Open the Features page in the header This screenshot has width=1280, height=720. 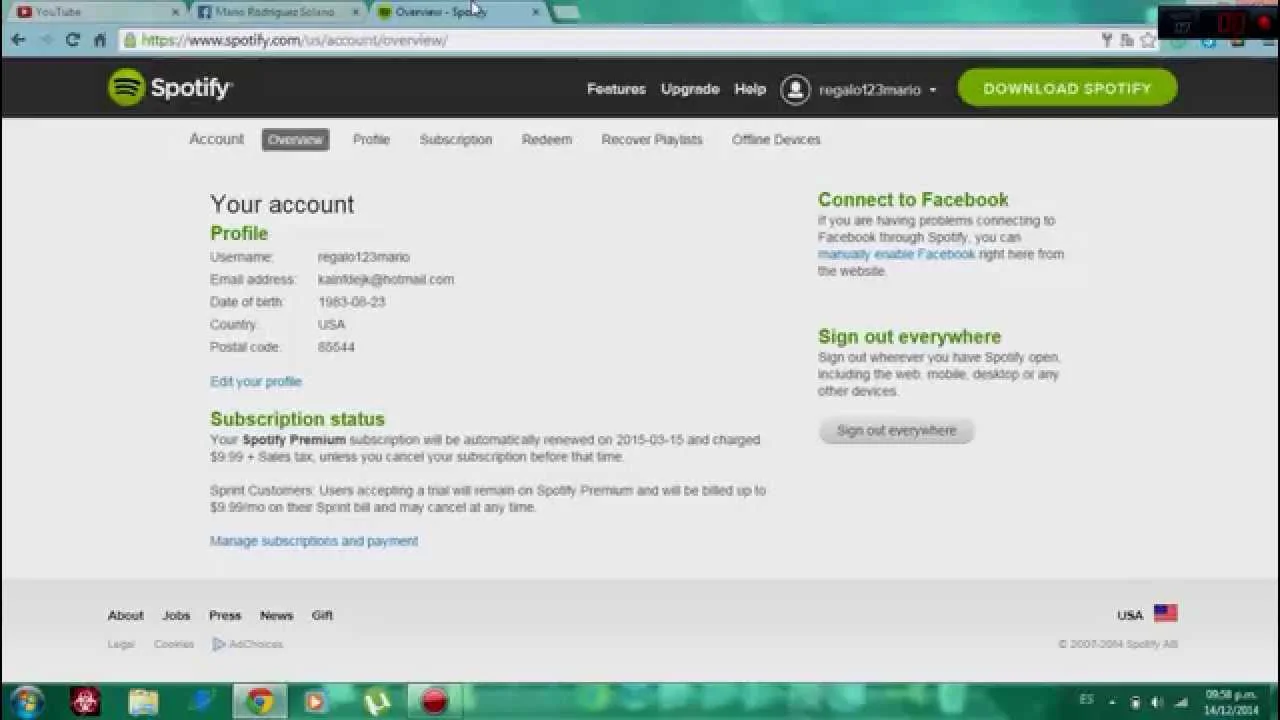coord(616,89)
